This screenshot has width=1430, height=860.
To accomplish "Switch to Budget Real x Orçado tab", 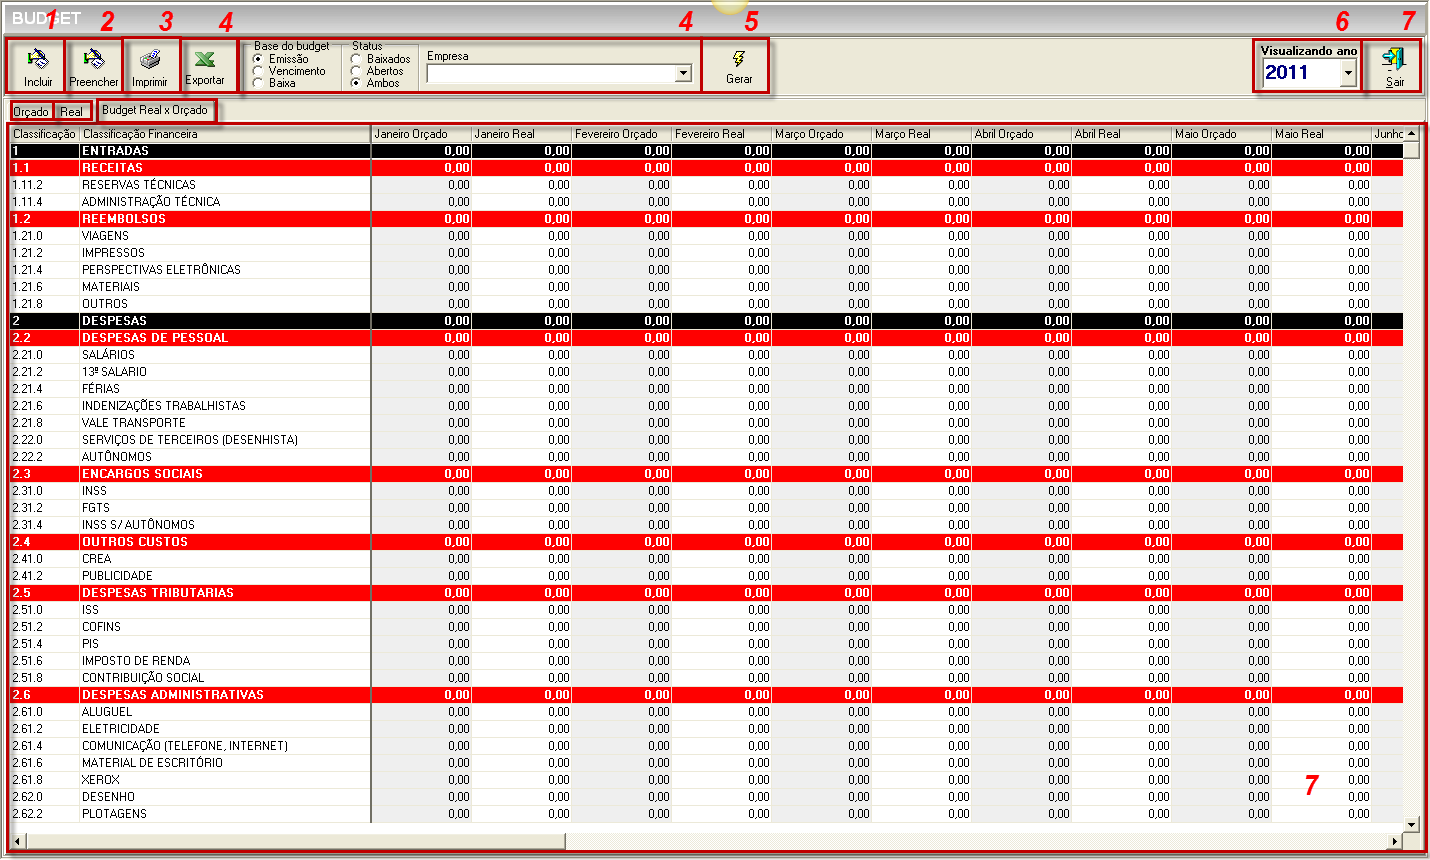I will click(155, 110).
